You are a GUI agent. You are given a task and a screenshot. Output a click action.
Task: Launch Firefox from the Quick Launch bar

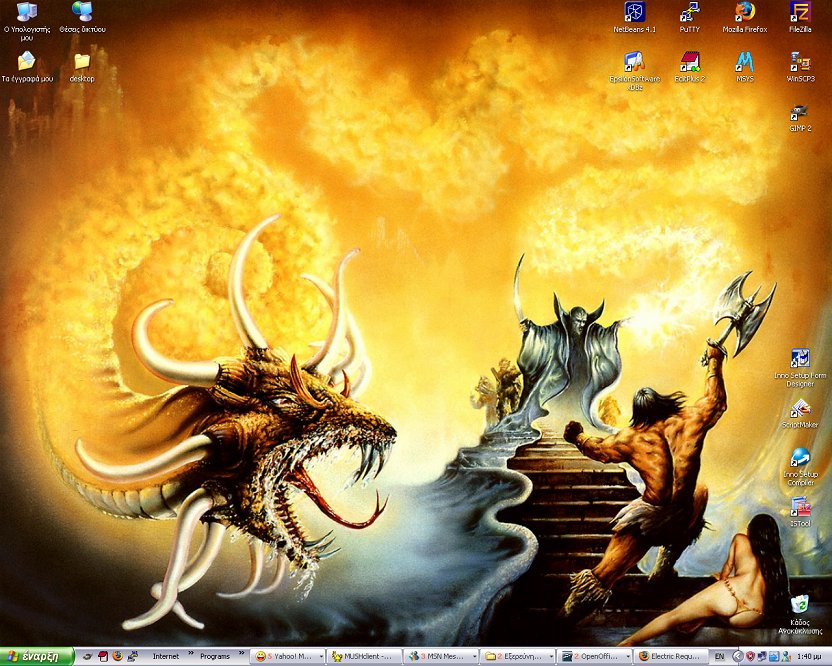pos(118,656)
